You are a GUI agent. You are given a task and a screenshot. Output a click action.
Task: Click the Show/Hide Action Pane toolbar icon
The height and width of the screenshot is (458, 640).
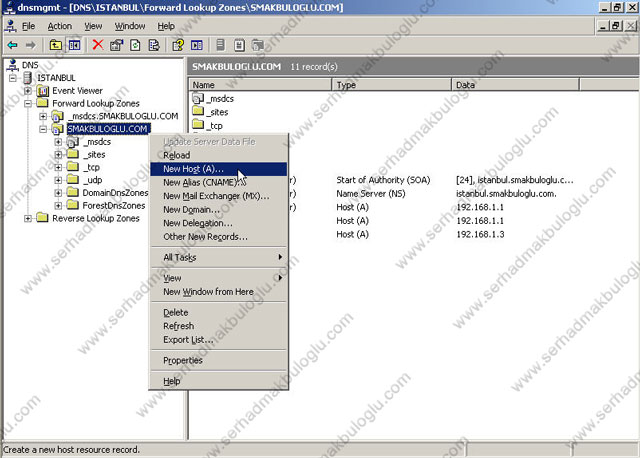(x=197, y=45)
